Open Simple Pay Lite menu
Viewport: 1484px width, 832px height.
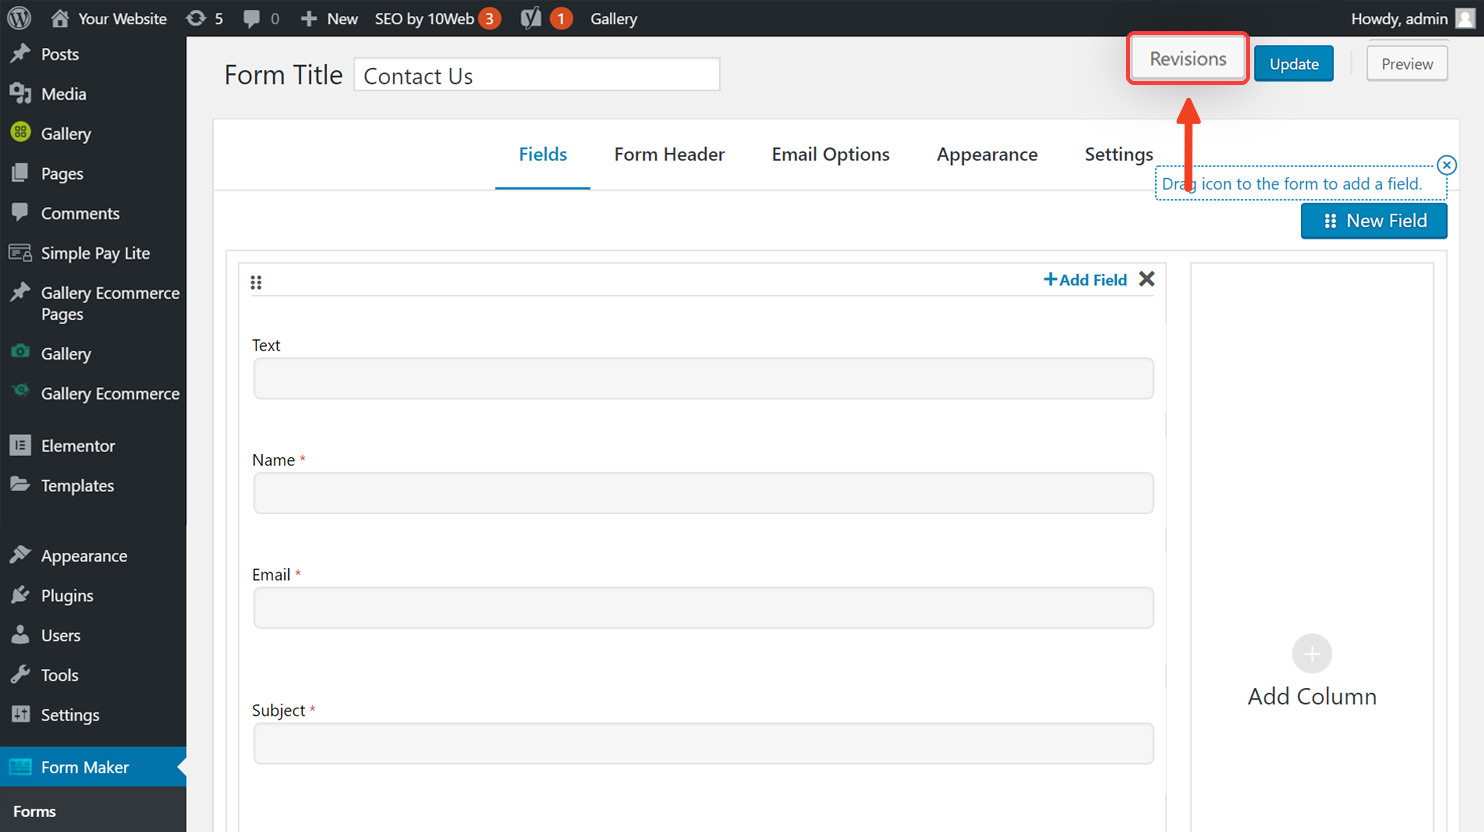click(93, 253)
